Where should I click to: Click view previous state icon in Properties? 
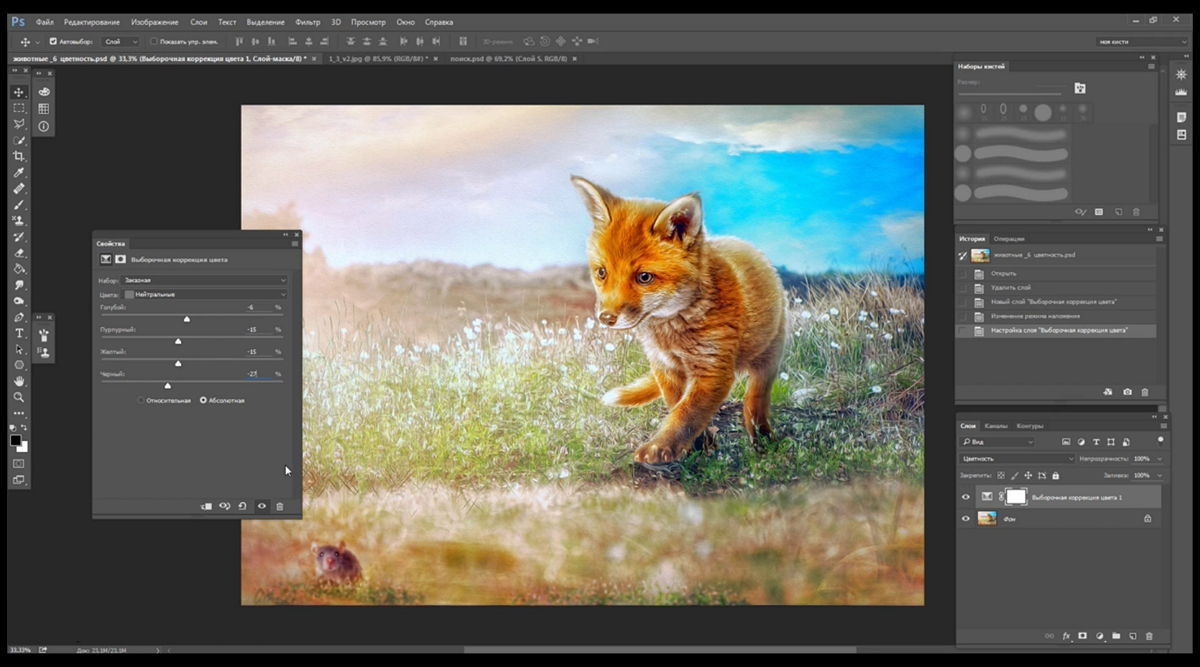[225, 506]
